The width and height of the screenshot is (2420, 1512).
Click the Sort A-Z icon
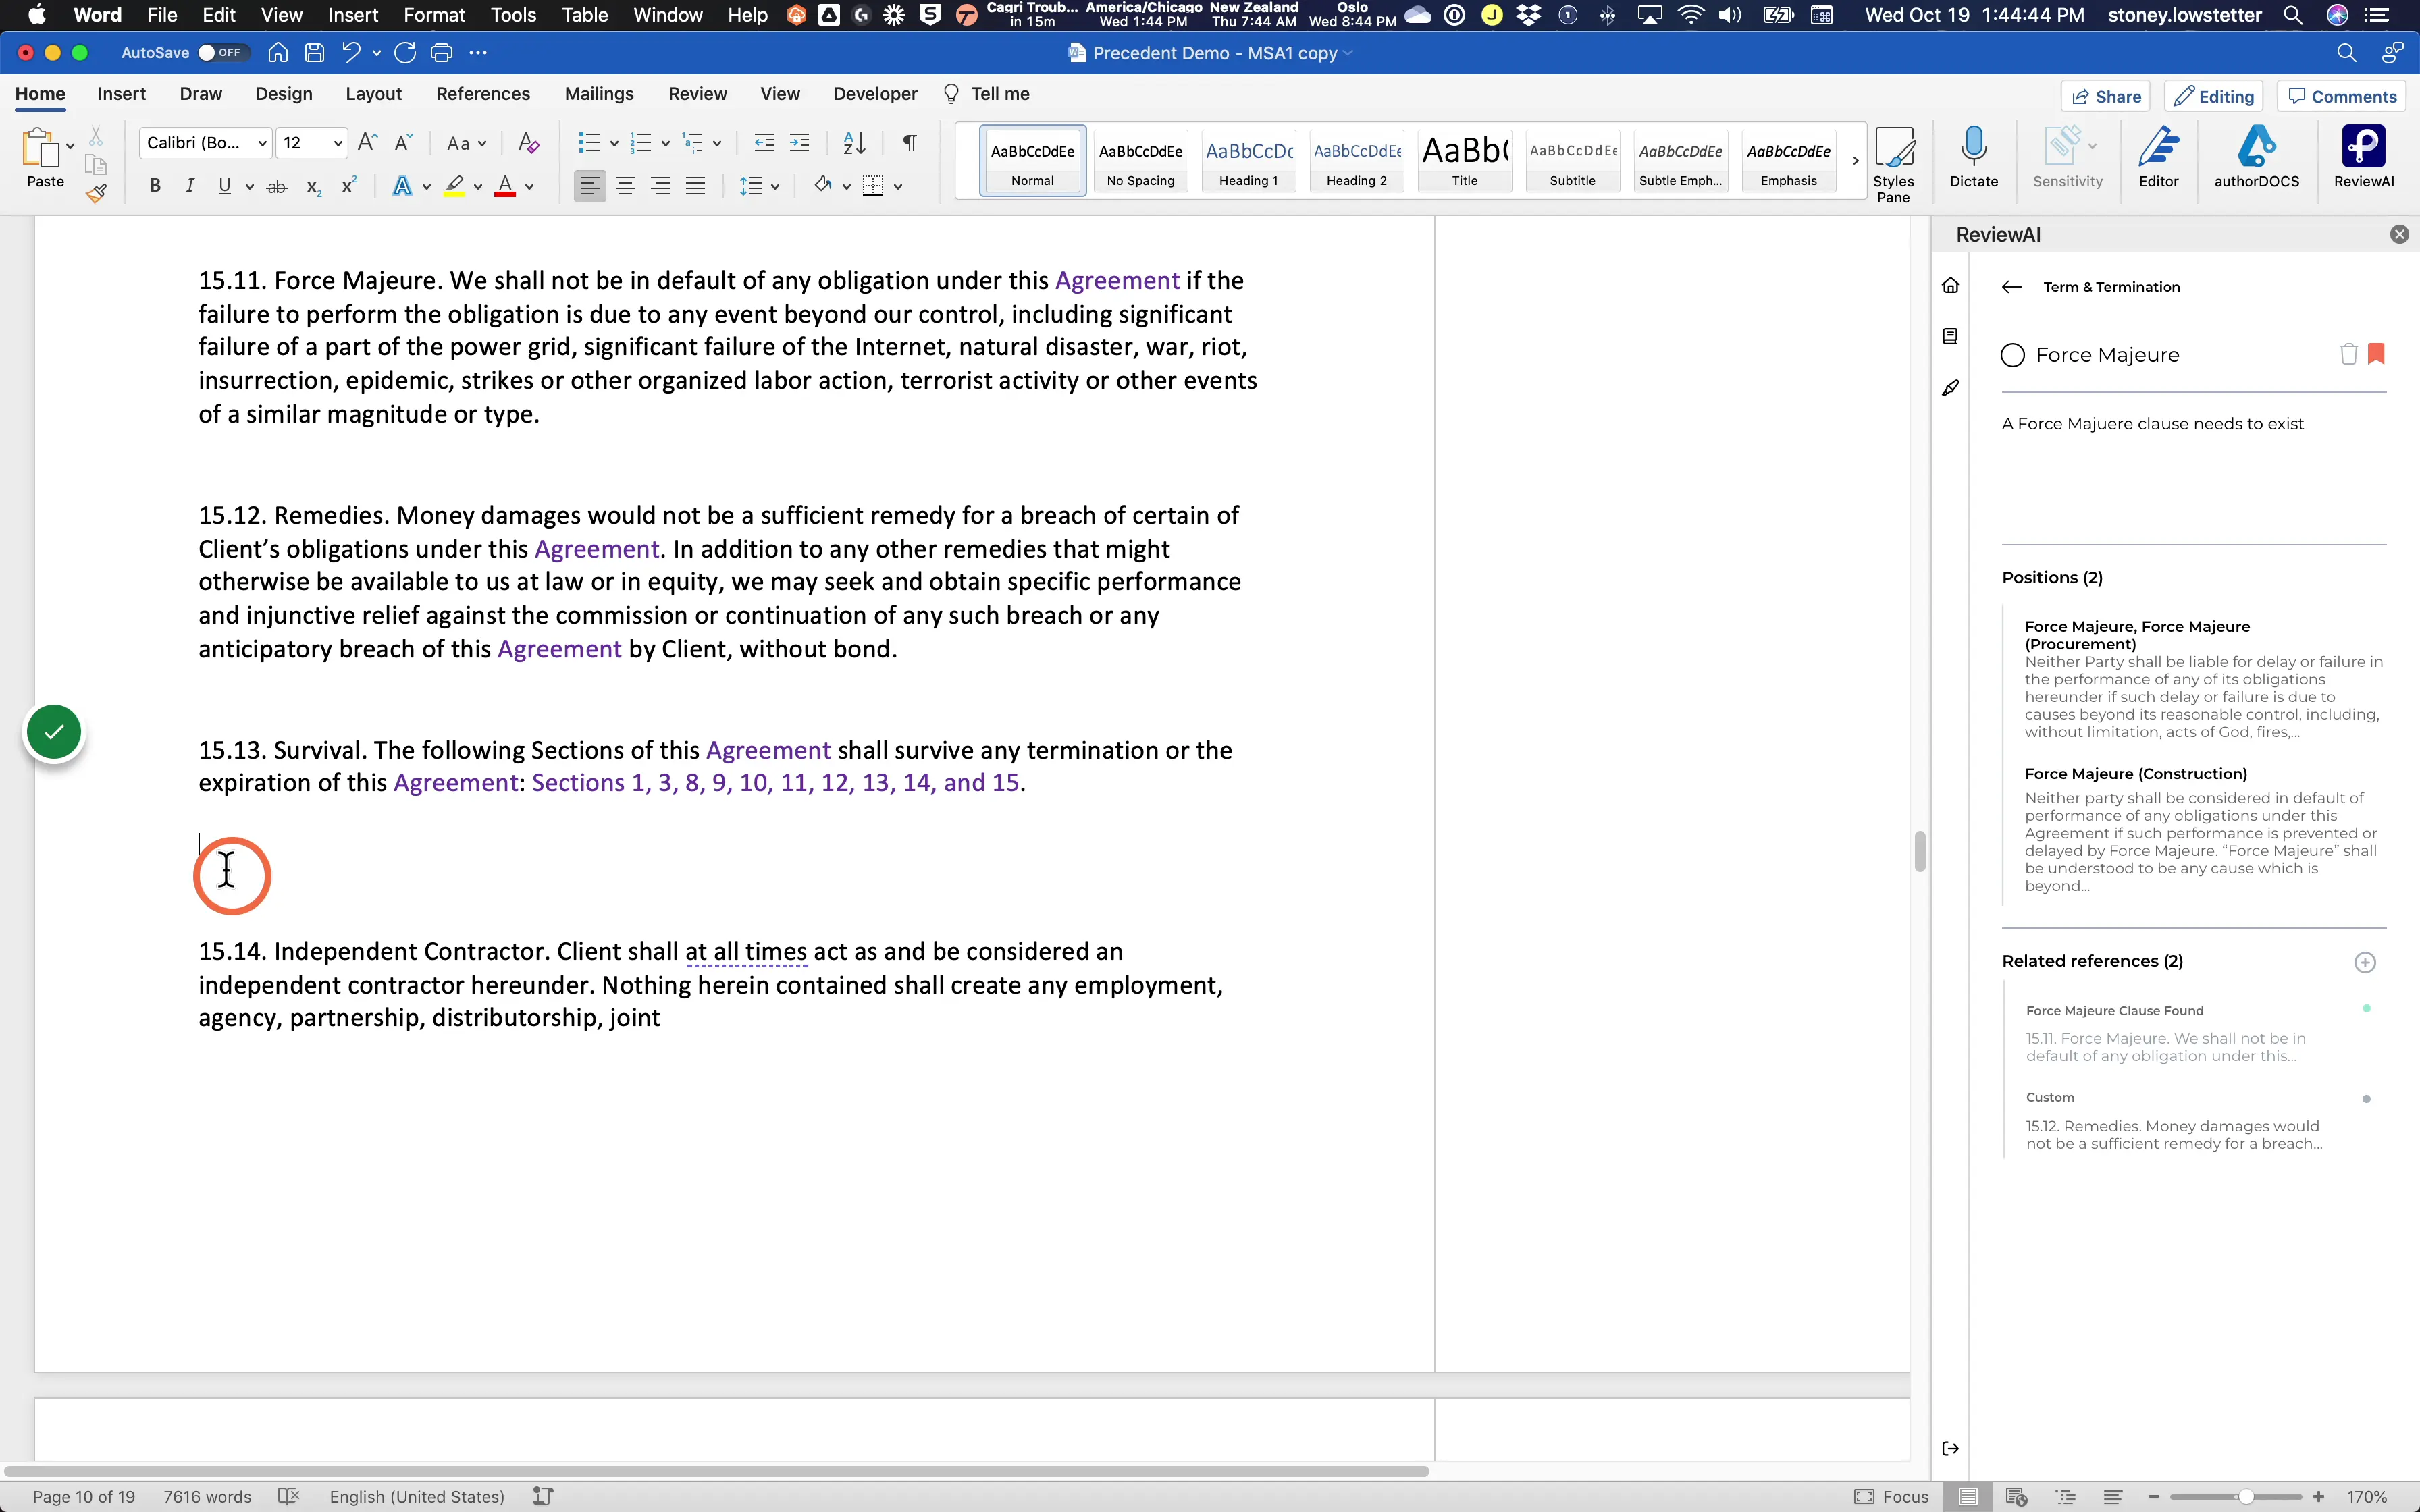pos(854,143)
